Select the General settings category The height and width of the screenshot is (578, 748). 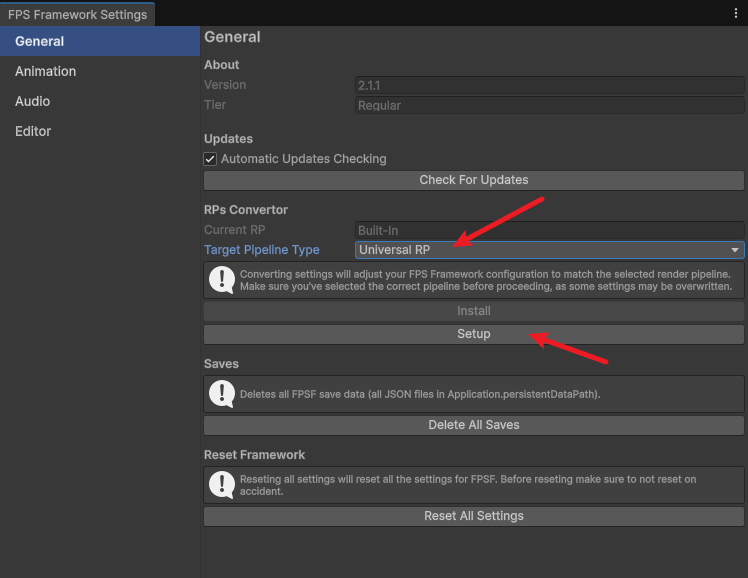pyautogui.click(x=100, y=41)
